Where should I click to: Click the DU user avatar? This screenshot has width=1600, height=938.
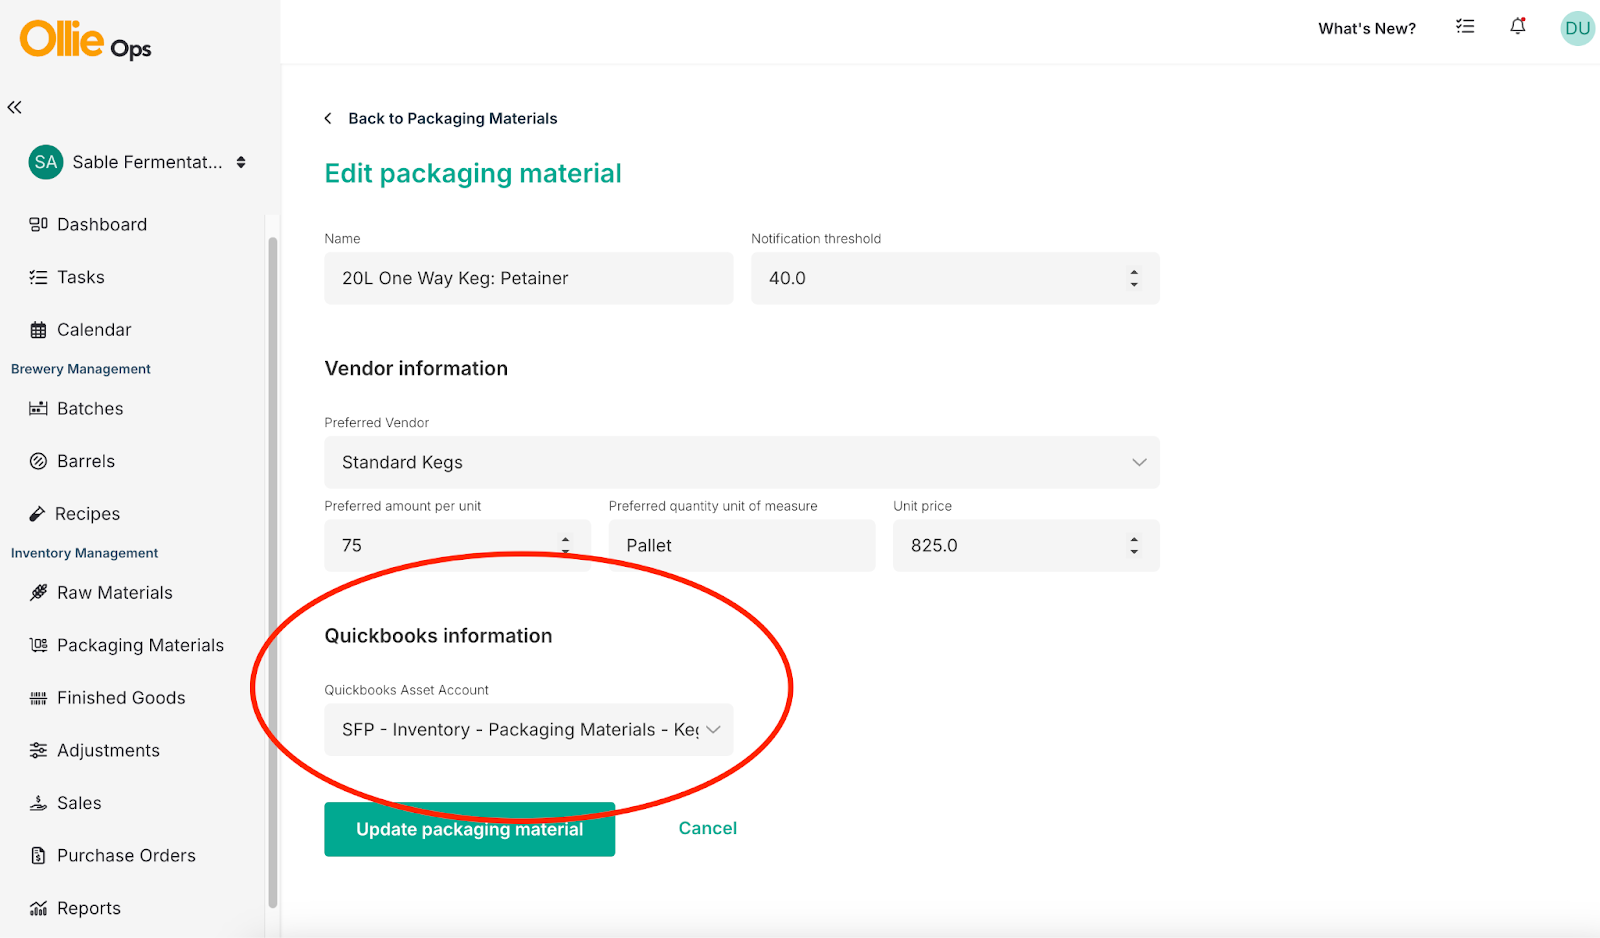tap(1577, 28)
